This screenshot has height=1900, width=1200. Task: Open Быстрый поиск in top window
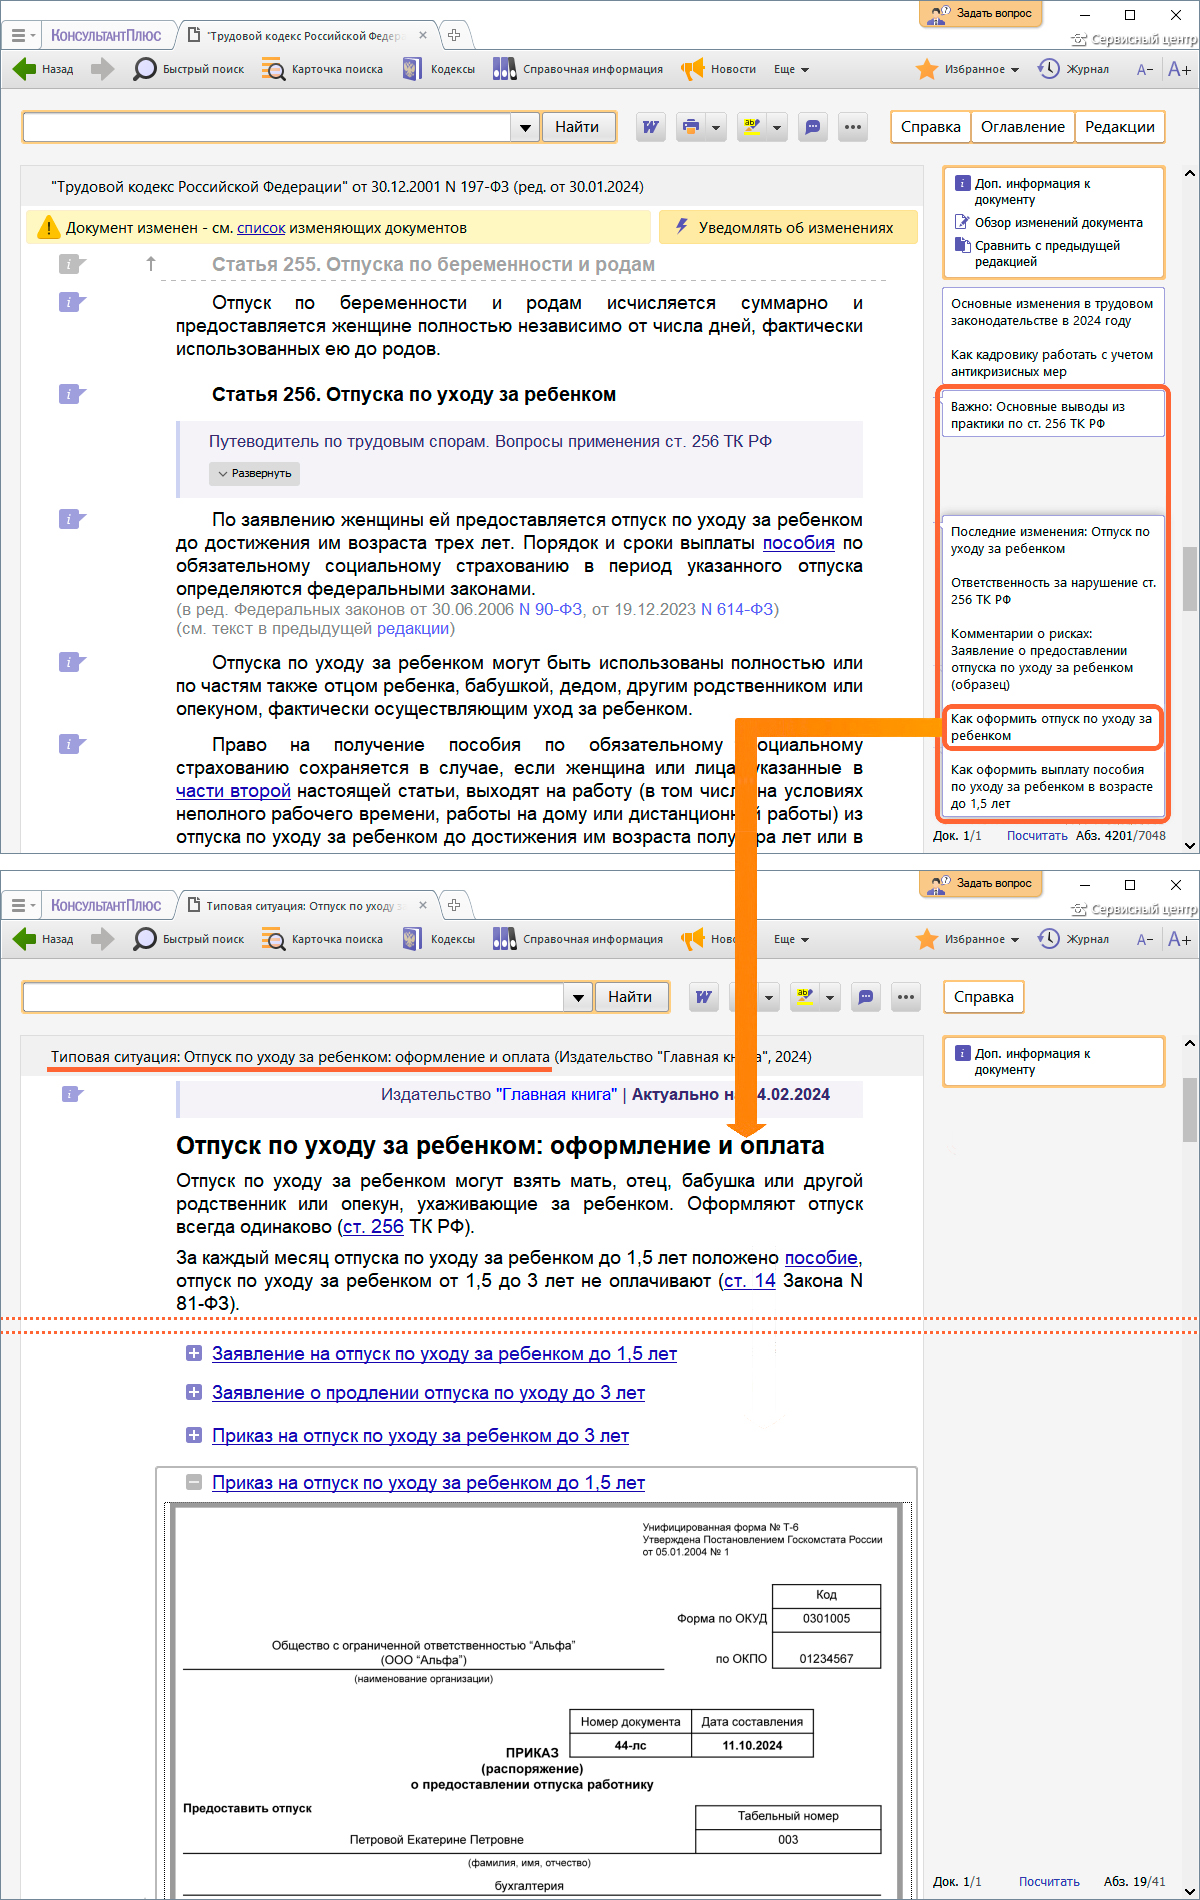[x=189, y=69]
